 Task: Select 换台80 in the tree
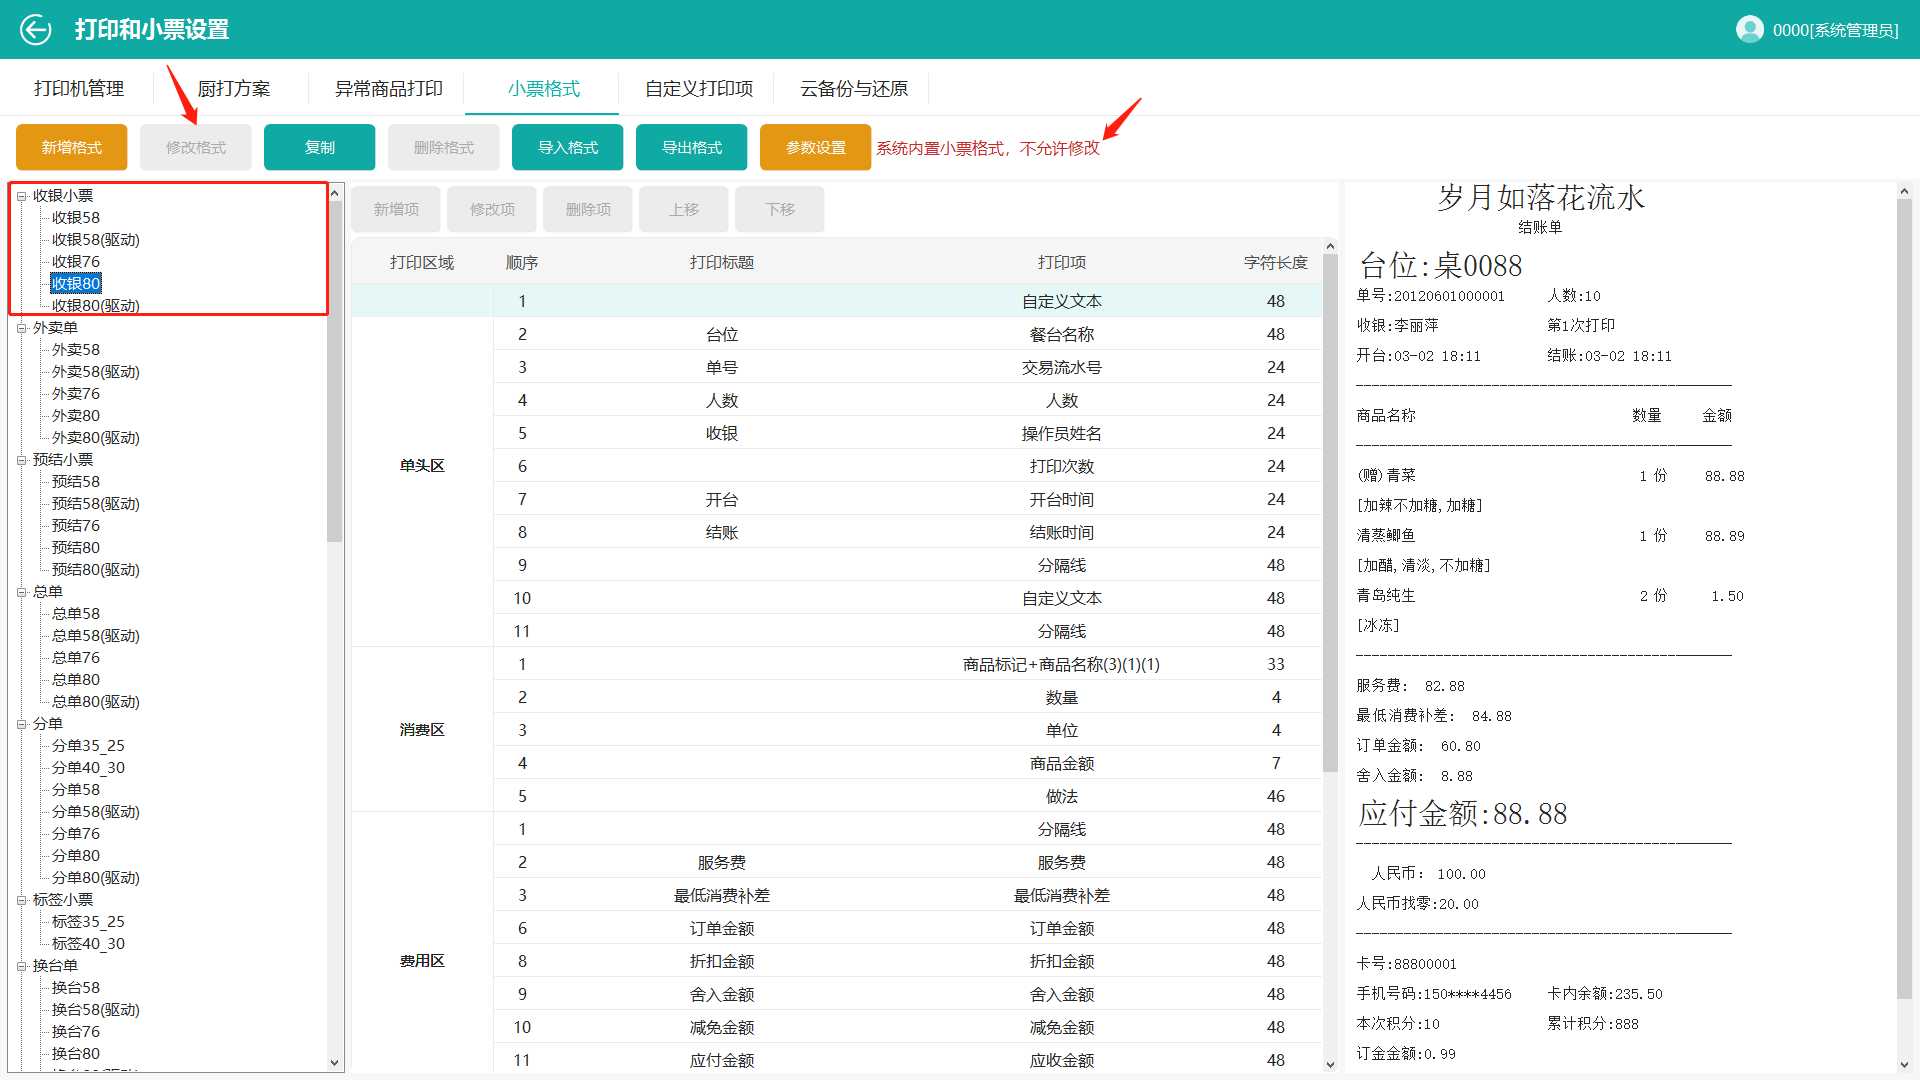pos(76,1054)
